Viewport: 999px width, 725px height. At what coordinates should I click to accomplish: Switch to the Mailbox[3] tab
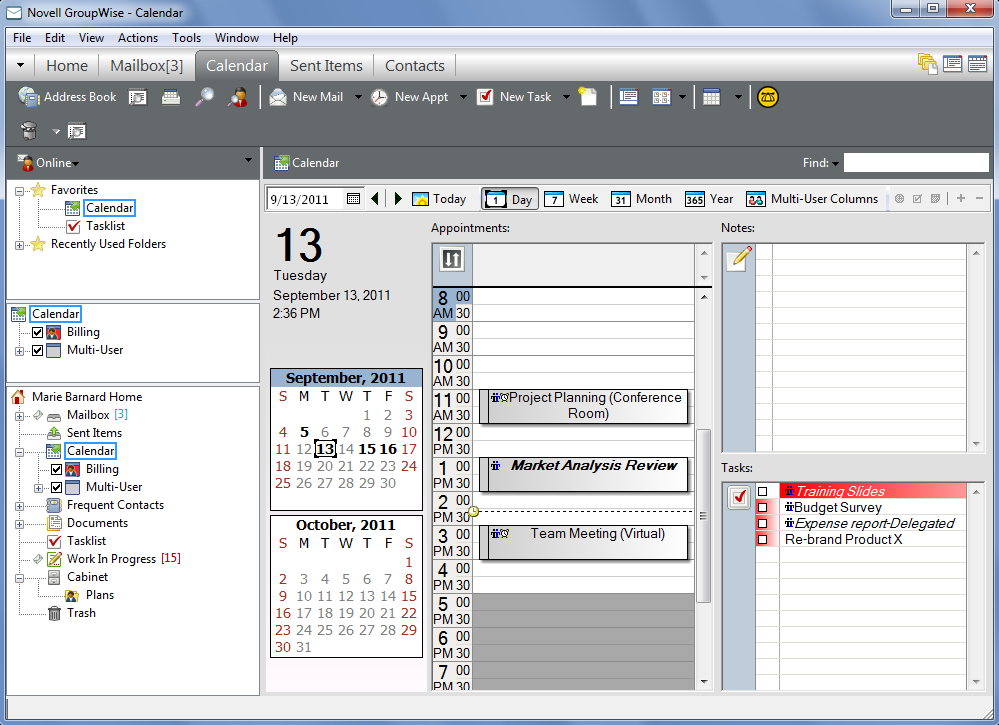click(147, 66)
